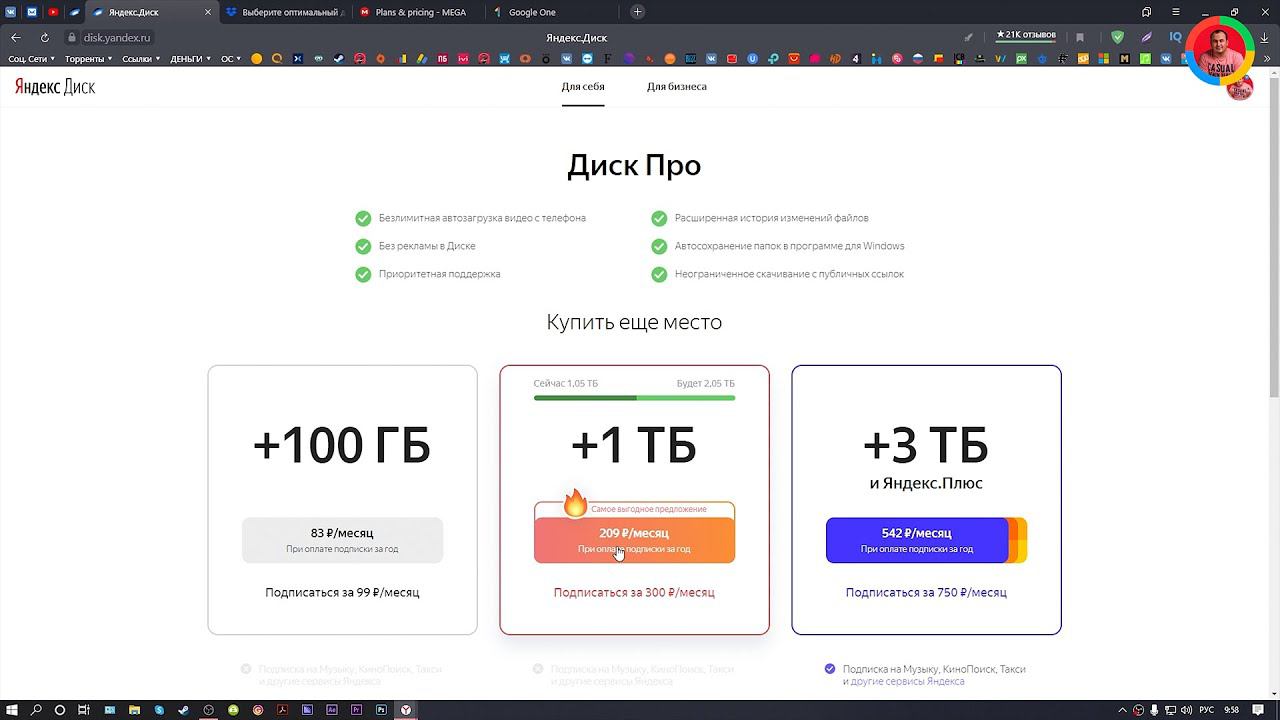This screenshot has height=720, width=1280.
Task: Open другие сервисы Яндекса link
Action: point(907,681)
